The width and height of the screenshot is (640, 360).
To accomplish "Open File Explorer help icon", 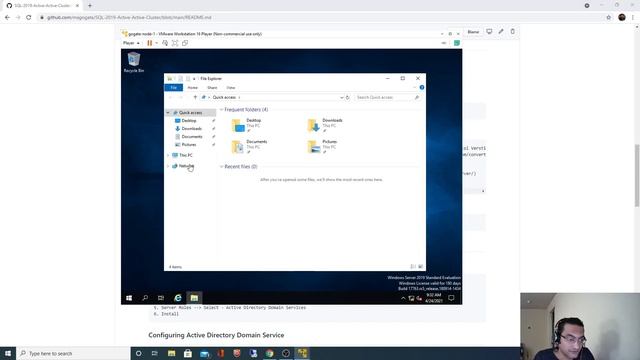I will pos(422,87).
